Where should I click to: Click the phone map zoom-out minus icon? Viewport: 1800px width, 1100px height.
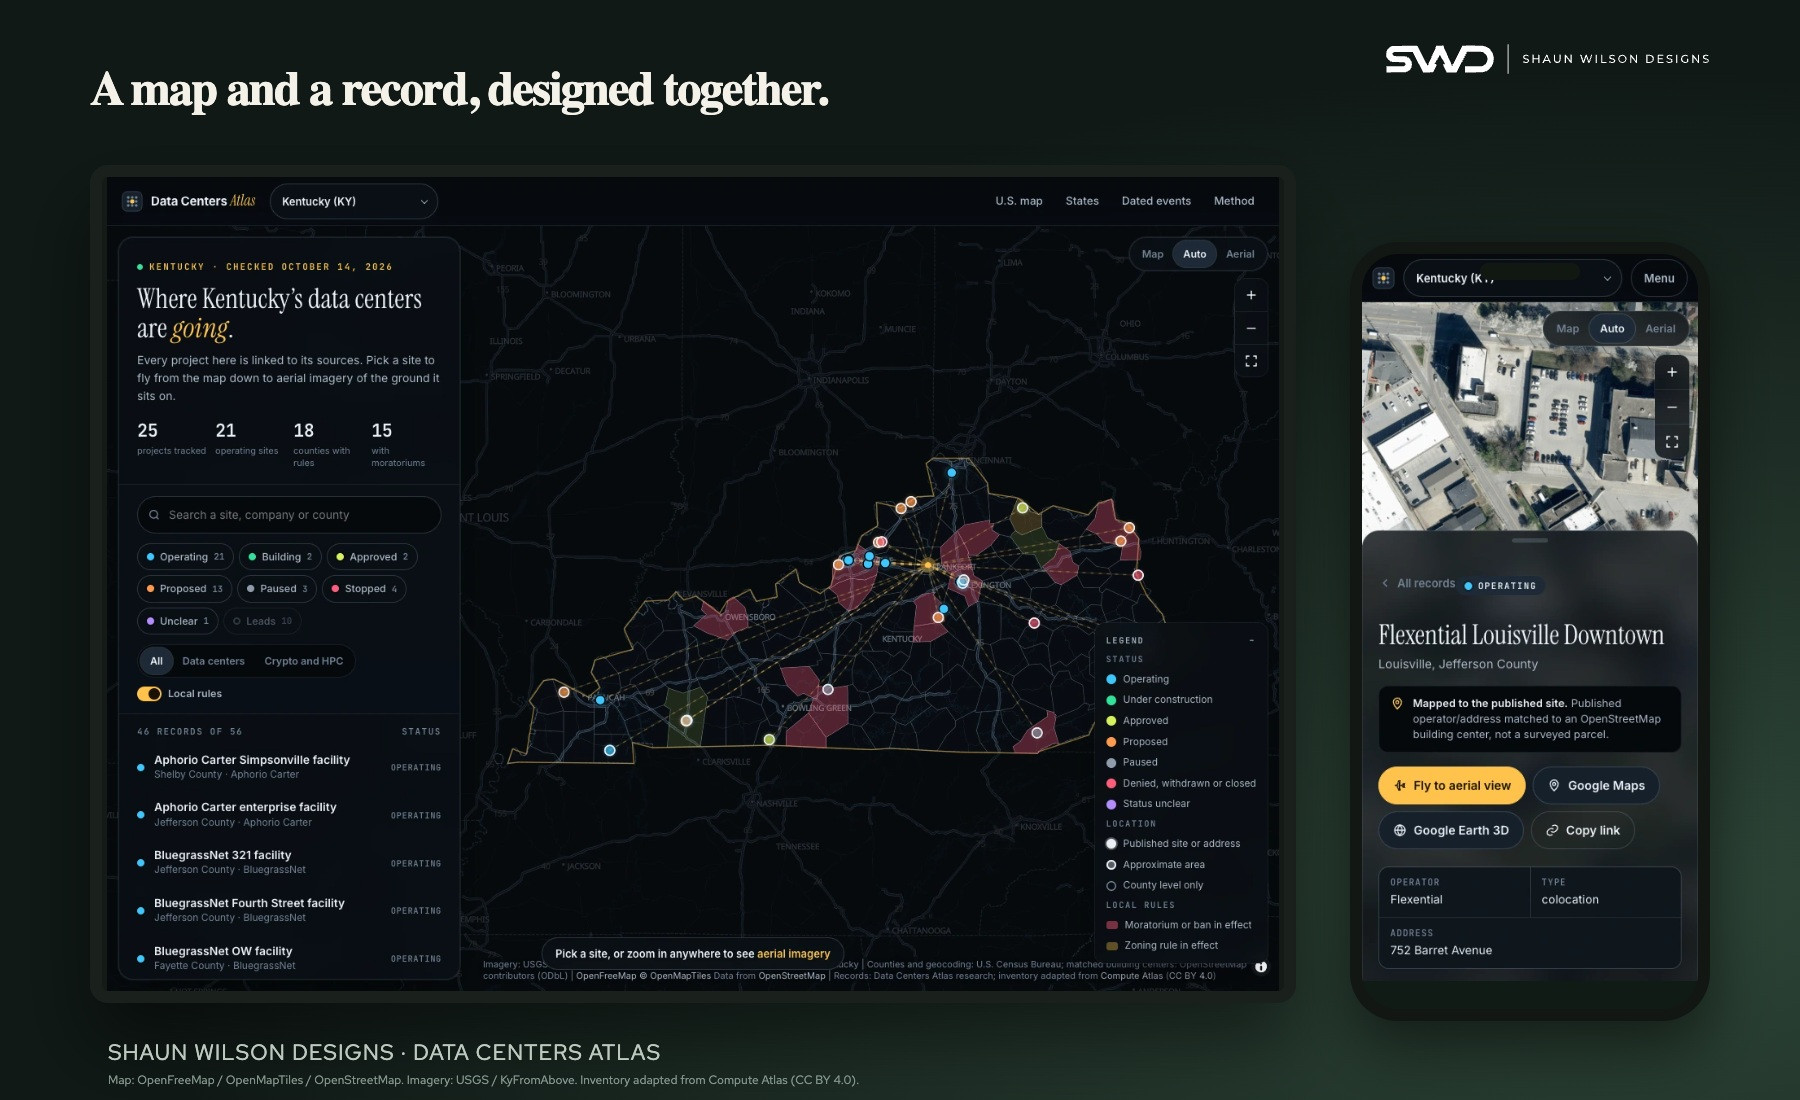pyautogui.click(x=1672, y=407)
